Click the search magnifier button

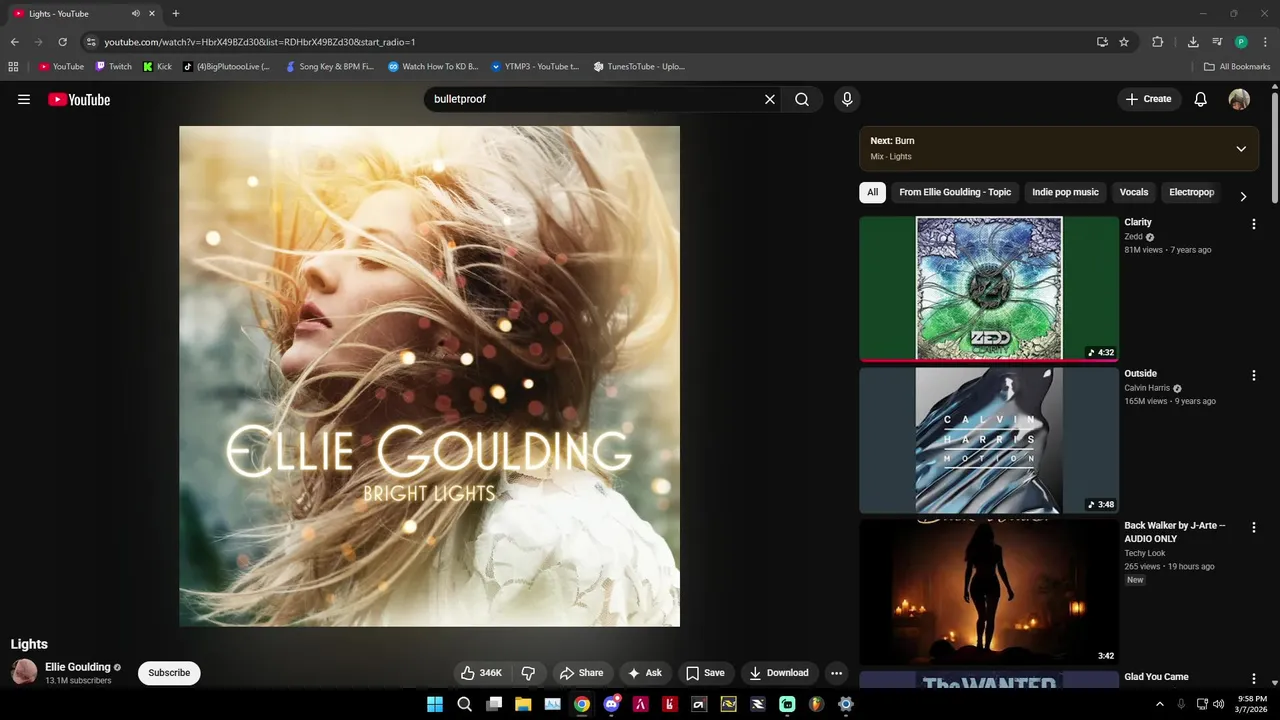pos(802,99)
